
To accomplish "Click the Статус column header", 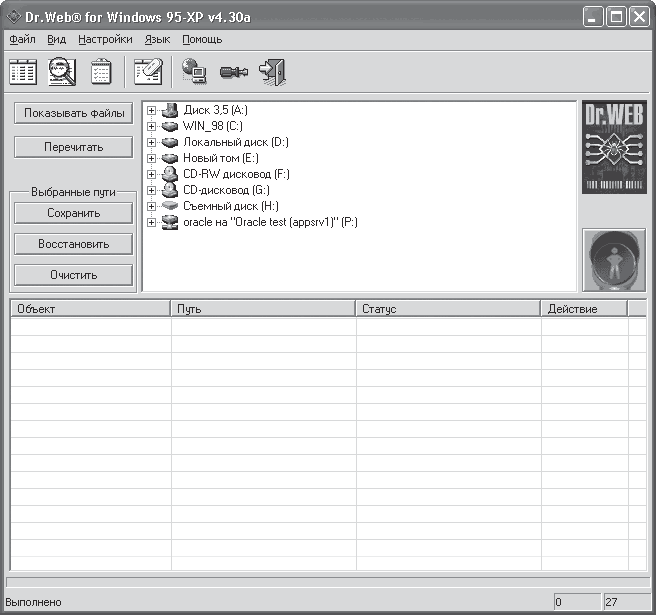I will click(x=447, y=309).
